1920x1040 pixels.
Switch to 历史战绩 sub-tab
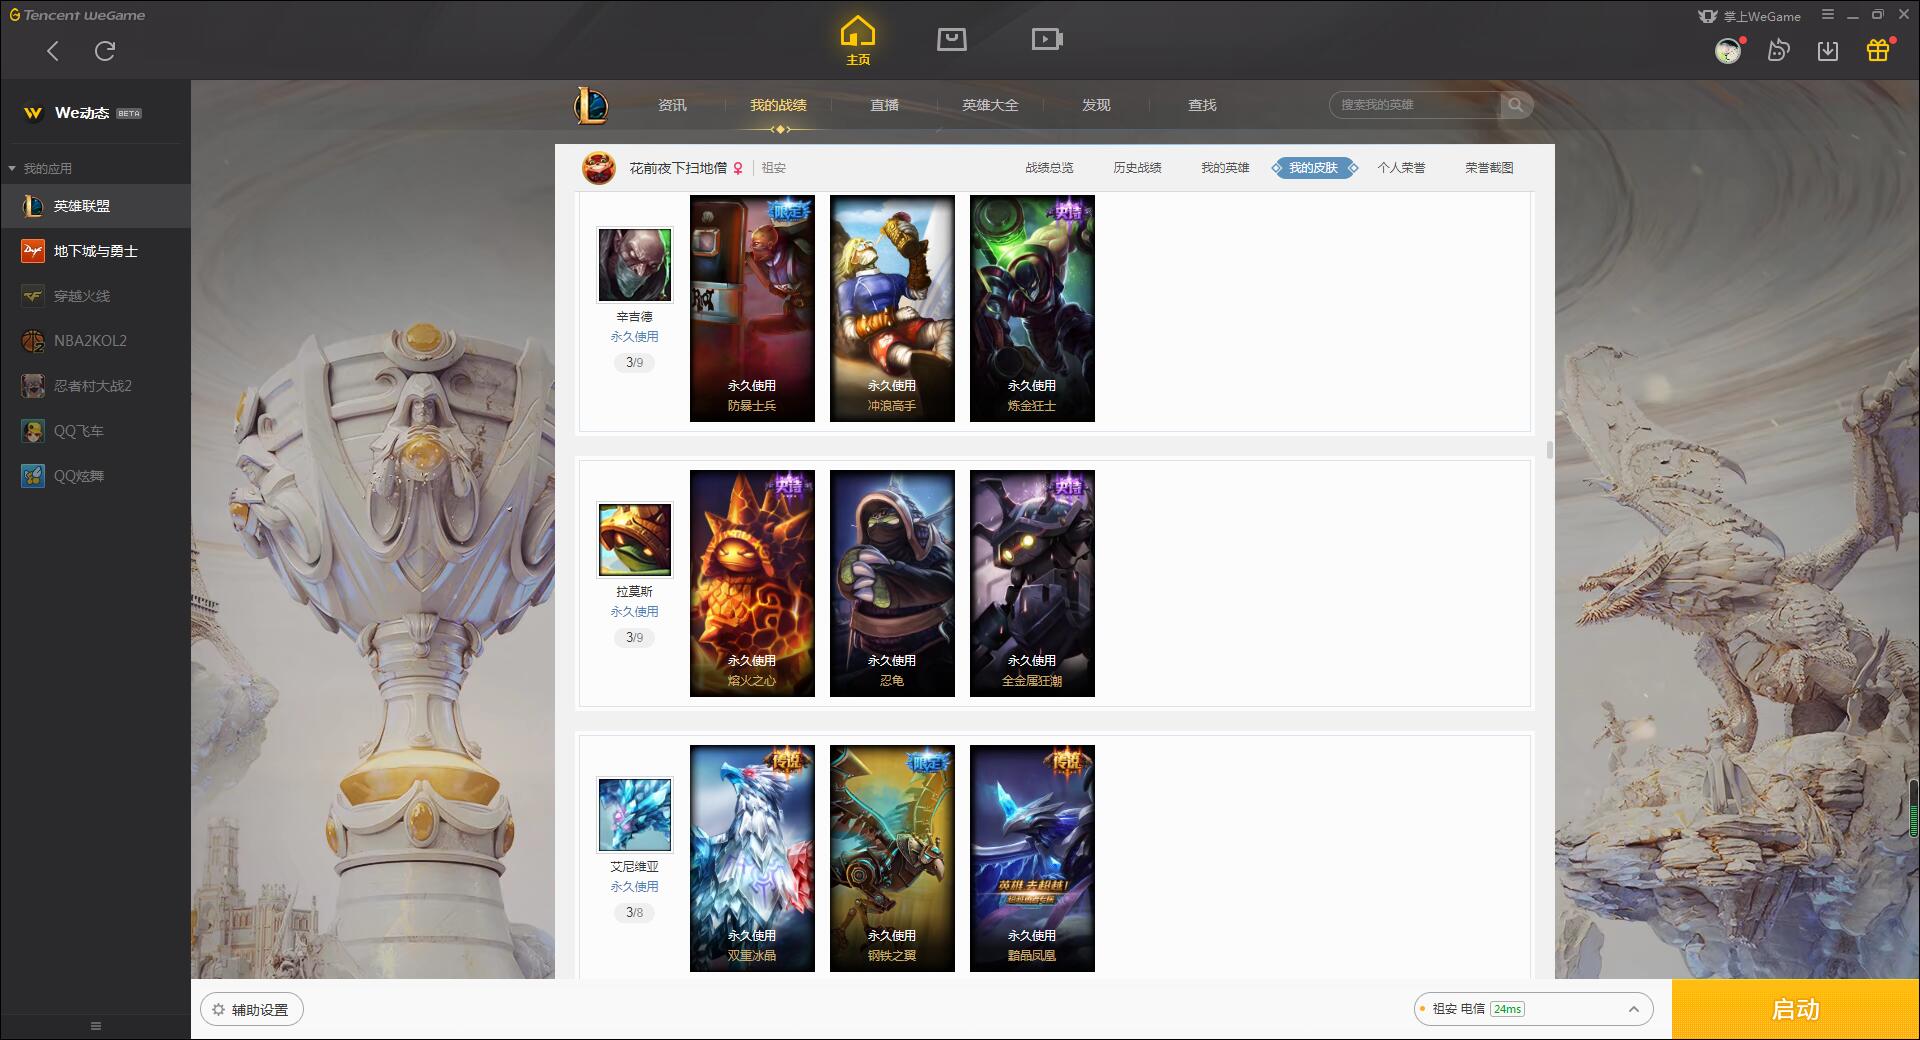[1137, 168]
